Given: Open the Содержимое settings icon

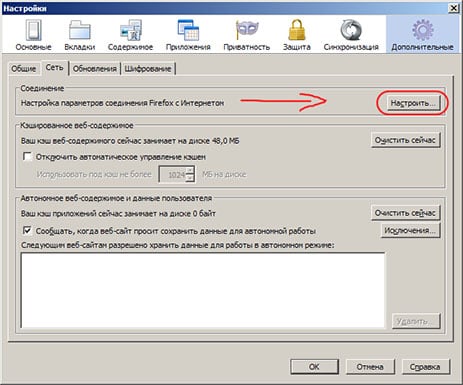Looking at the screenshot, I should coord(131,30).
